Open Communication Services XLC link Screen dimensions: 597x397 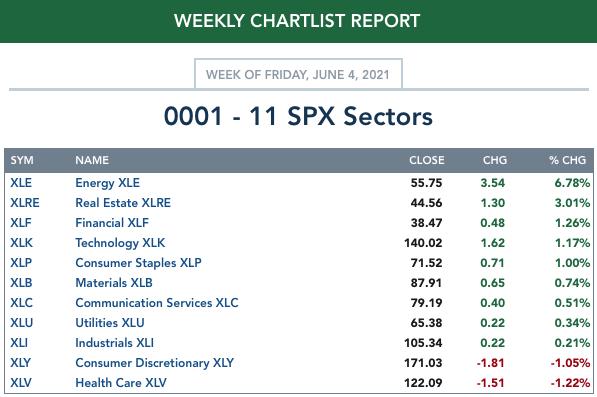157,303
